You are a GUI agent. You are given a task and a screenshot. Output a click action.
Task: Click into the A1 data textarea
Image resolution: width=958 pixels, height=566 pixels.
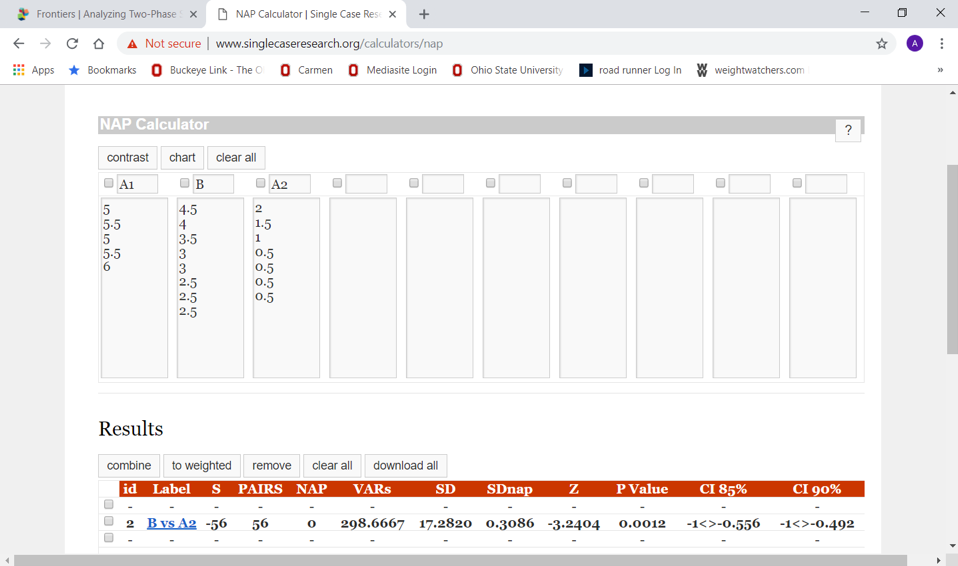coord(134,287)
